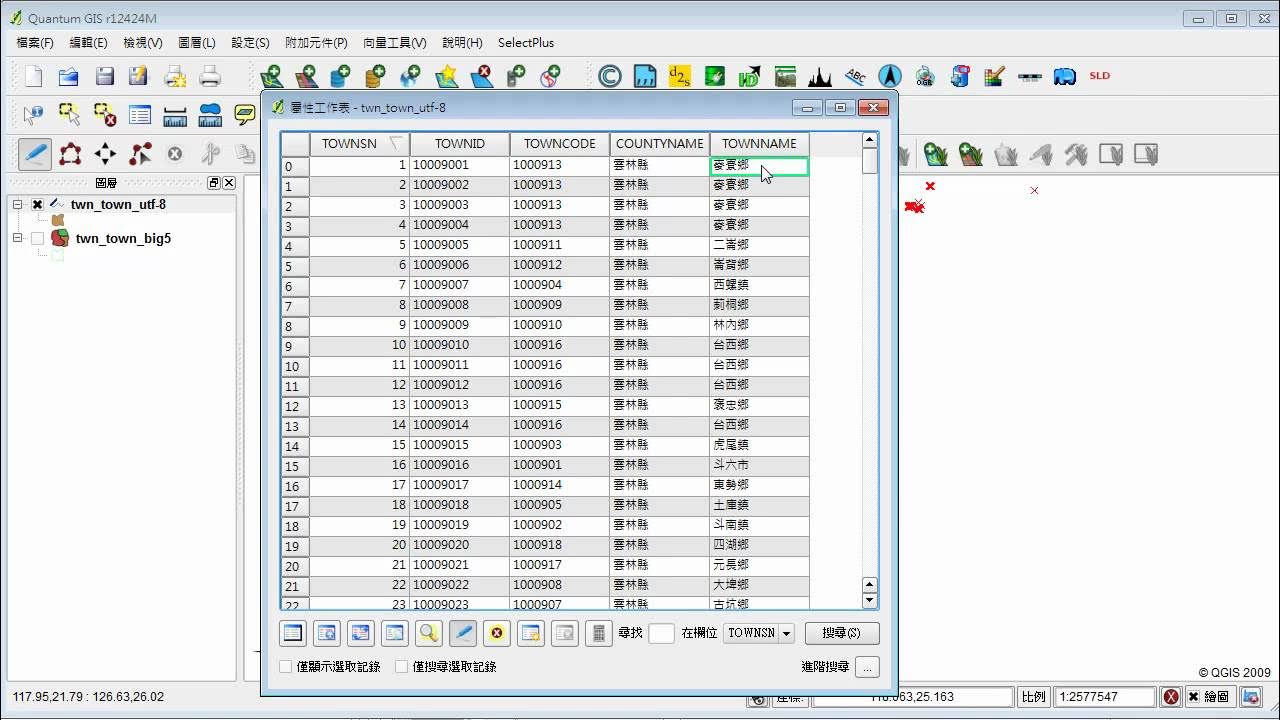Sort by COUNTYNAME column header

(x=660, y=144)
